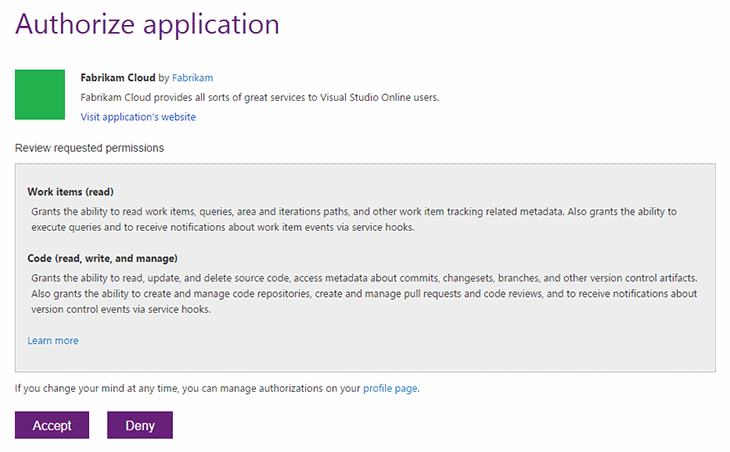
Task: Visit application's website link
Action: [x=138, y=117]
